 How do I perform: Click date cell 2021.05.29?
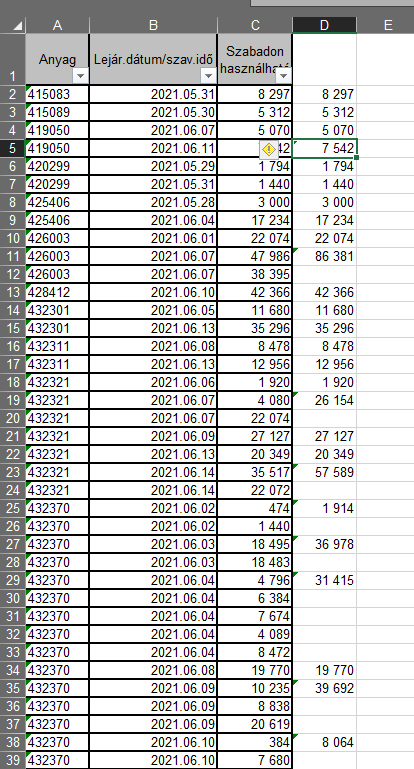pos(154,166)
